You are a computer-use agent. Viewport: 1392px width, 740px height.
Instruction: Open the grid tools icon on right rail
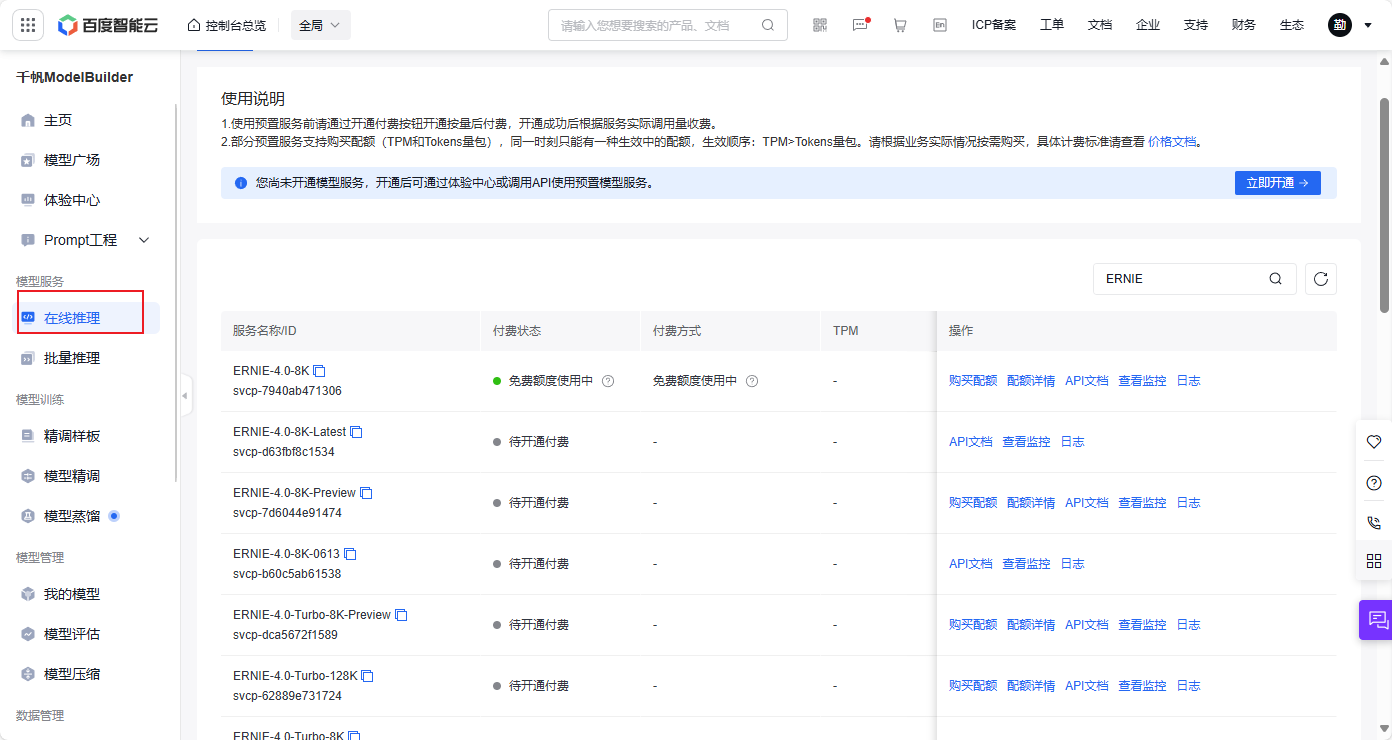point(1374,561)
